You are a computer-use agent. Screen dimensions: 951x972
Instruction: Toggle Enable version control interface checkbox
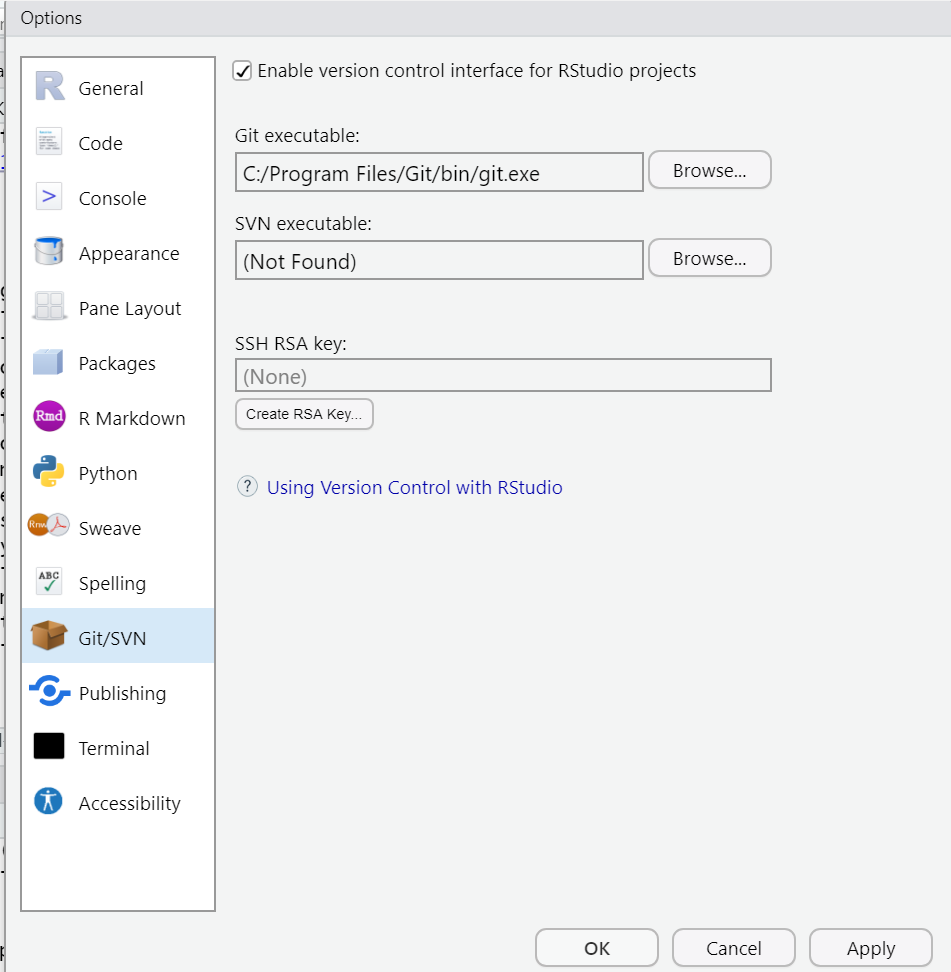point(242,71)
